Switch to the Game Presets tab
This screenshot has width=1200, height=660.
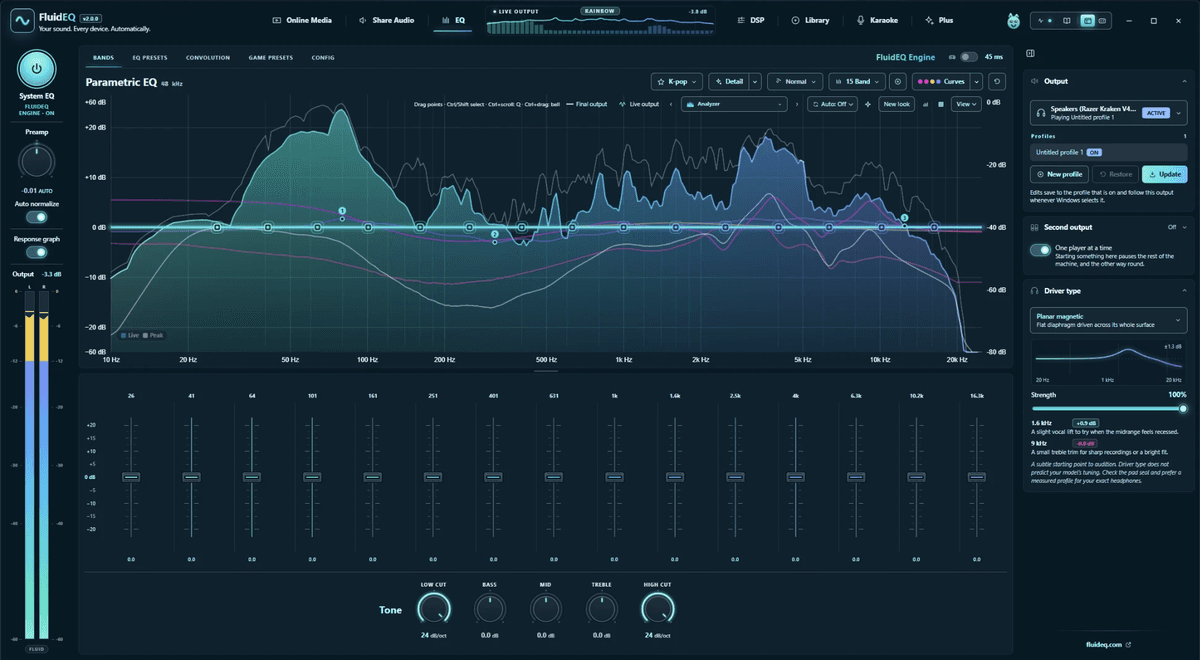[x=271, y=57]
